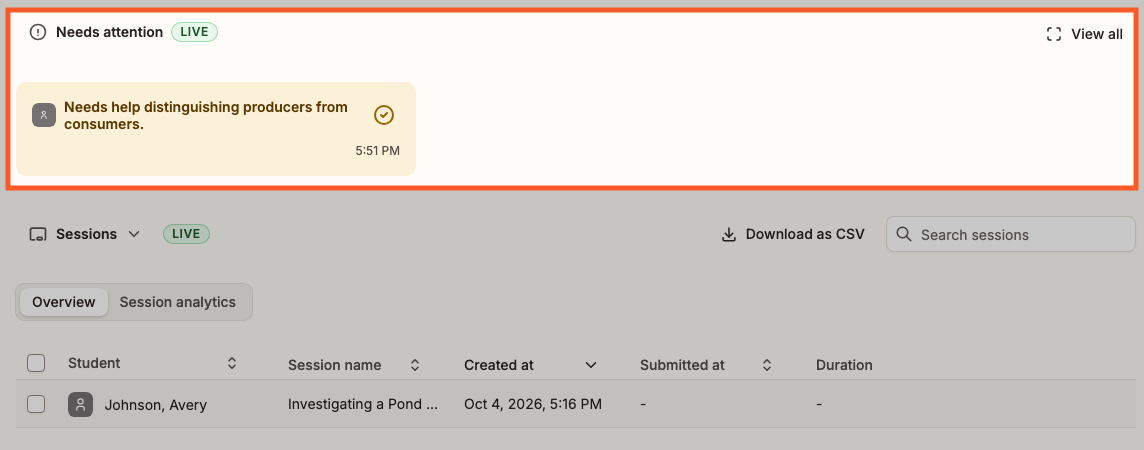Click the Duration column header
The width and height of the screenshot is (1144, 450).
(844, 365)
